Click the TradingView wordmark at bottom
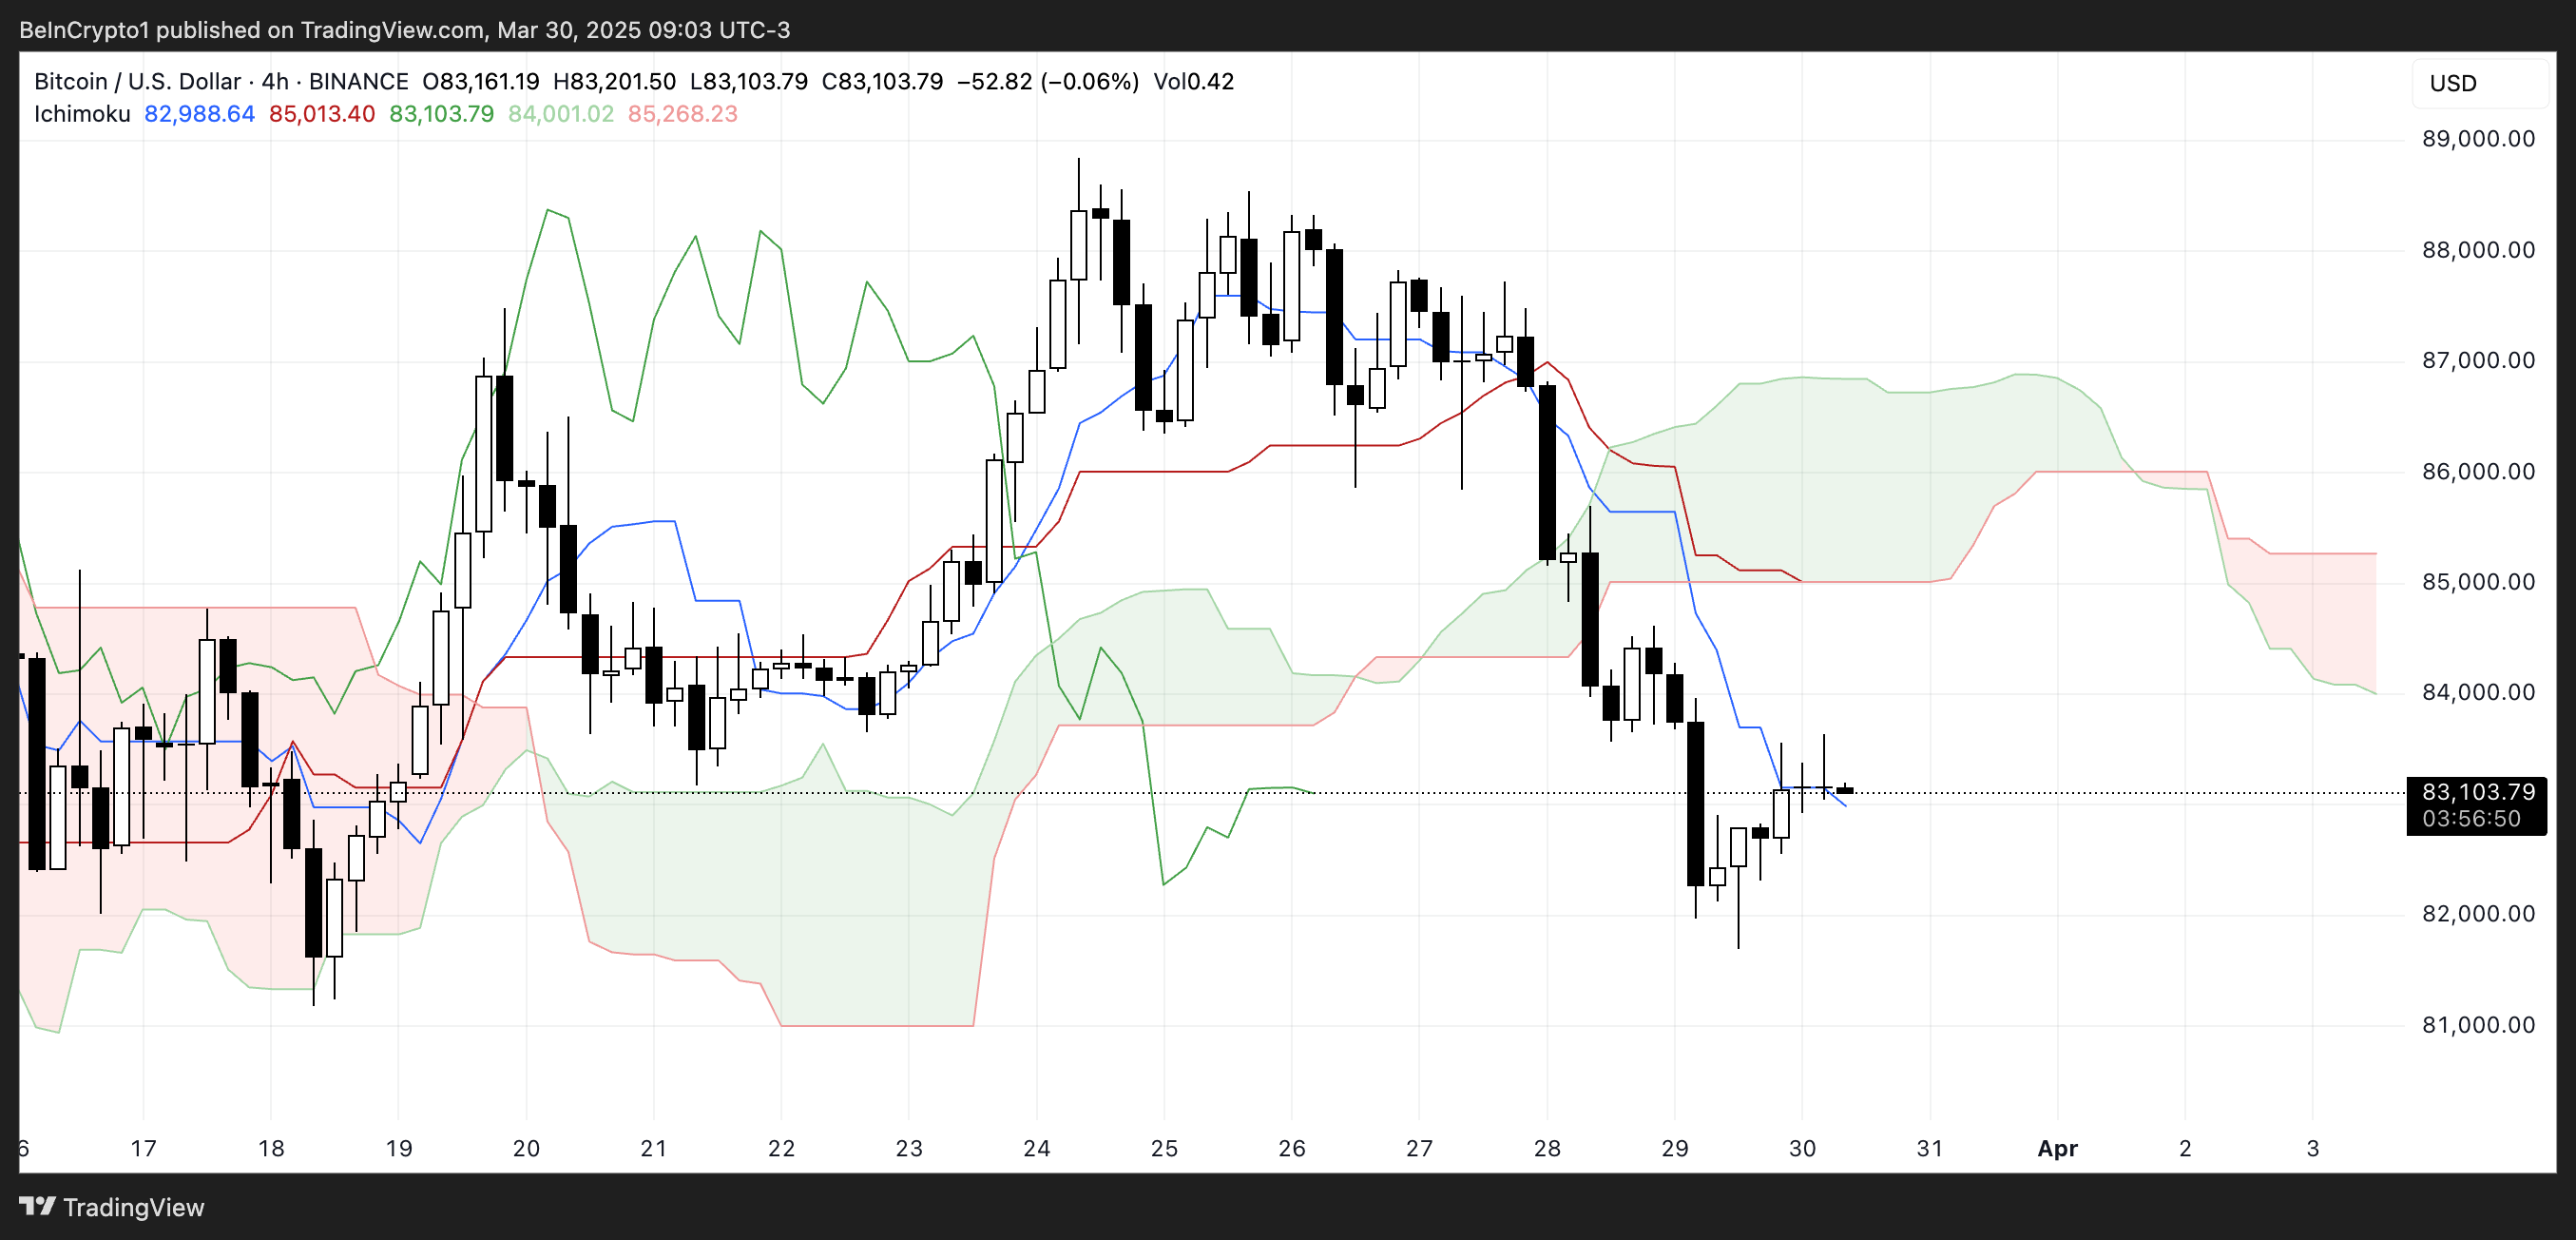The image size is (2576, 1240). 133,1207
